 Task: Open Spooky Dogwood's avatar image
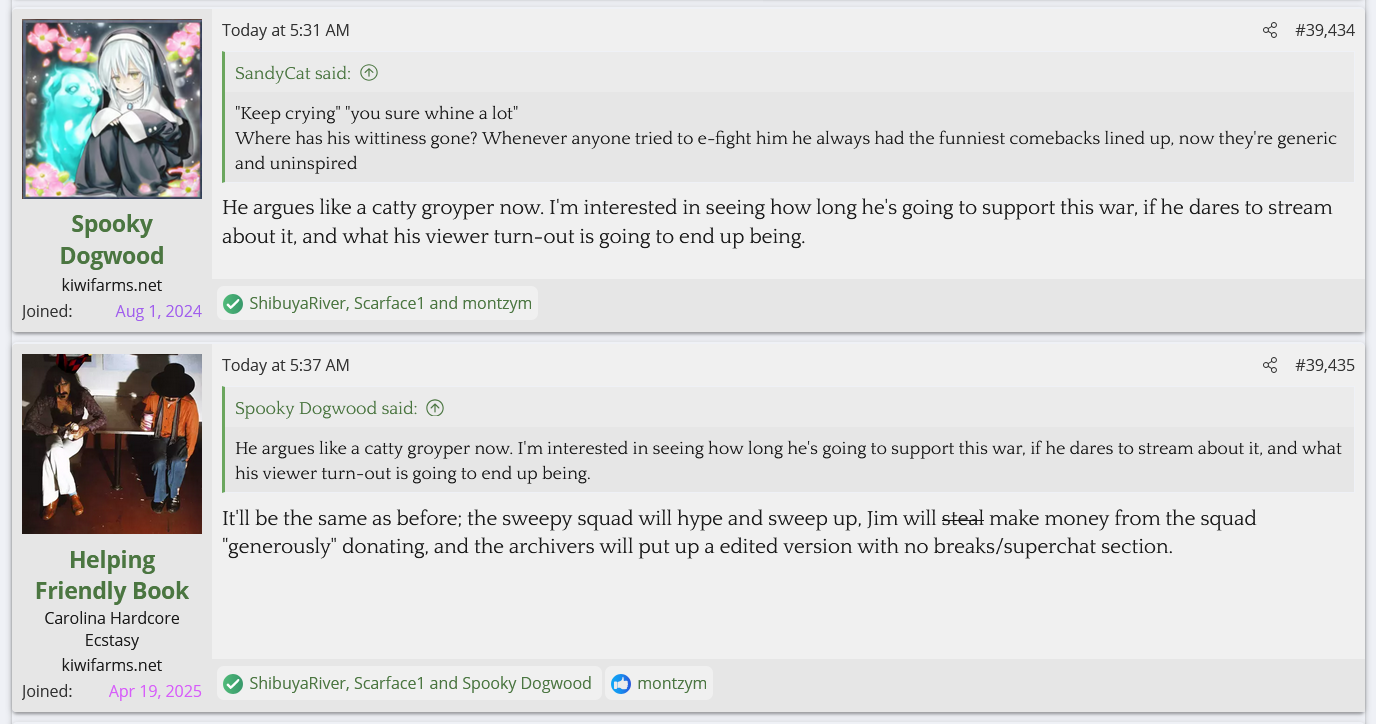pyautogui.click(x=112, y=109)
